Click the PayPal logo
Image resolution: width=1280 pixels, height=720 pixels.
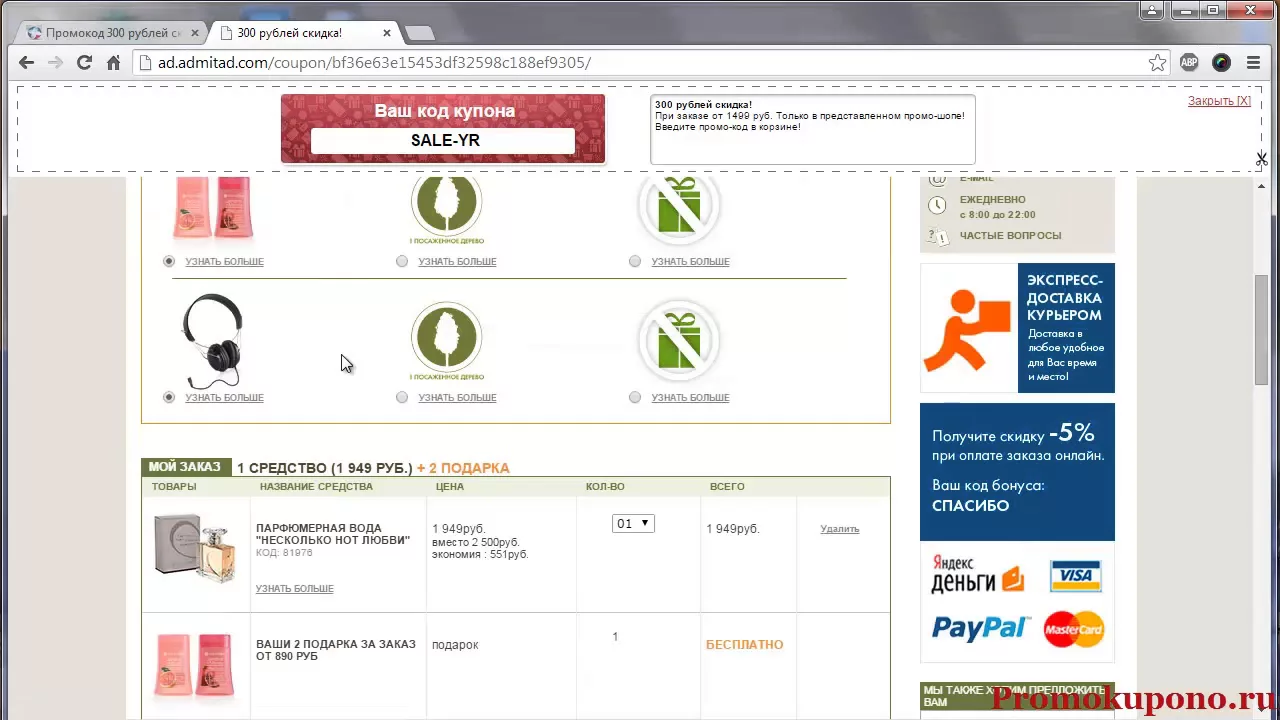click(x=979, y=627)
